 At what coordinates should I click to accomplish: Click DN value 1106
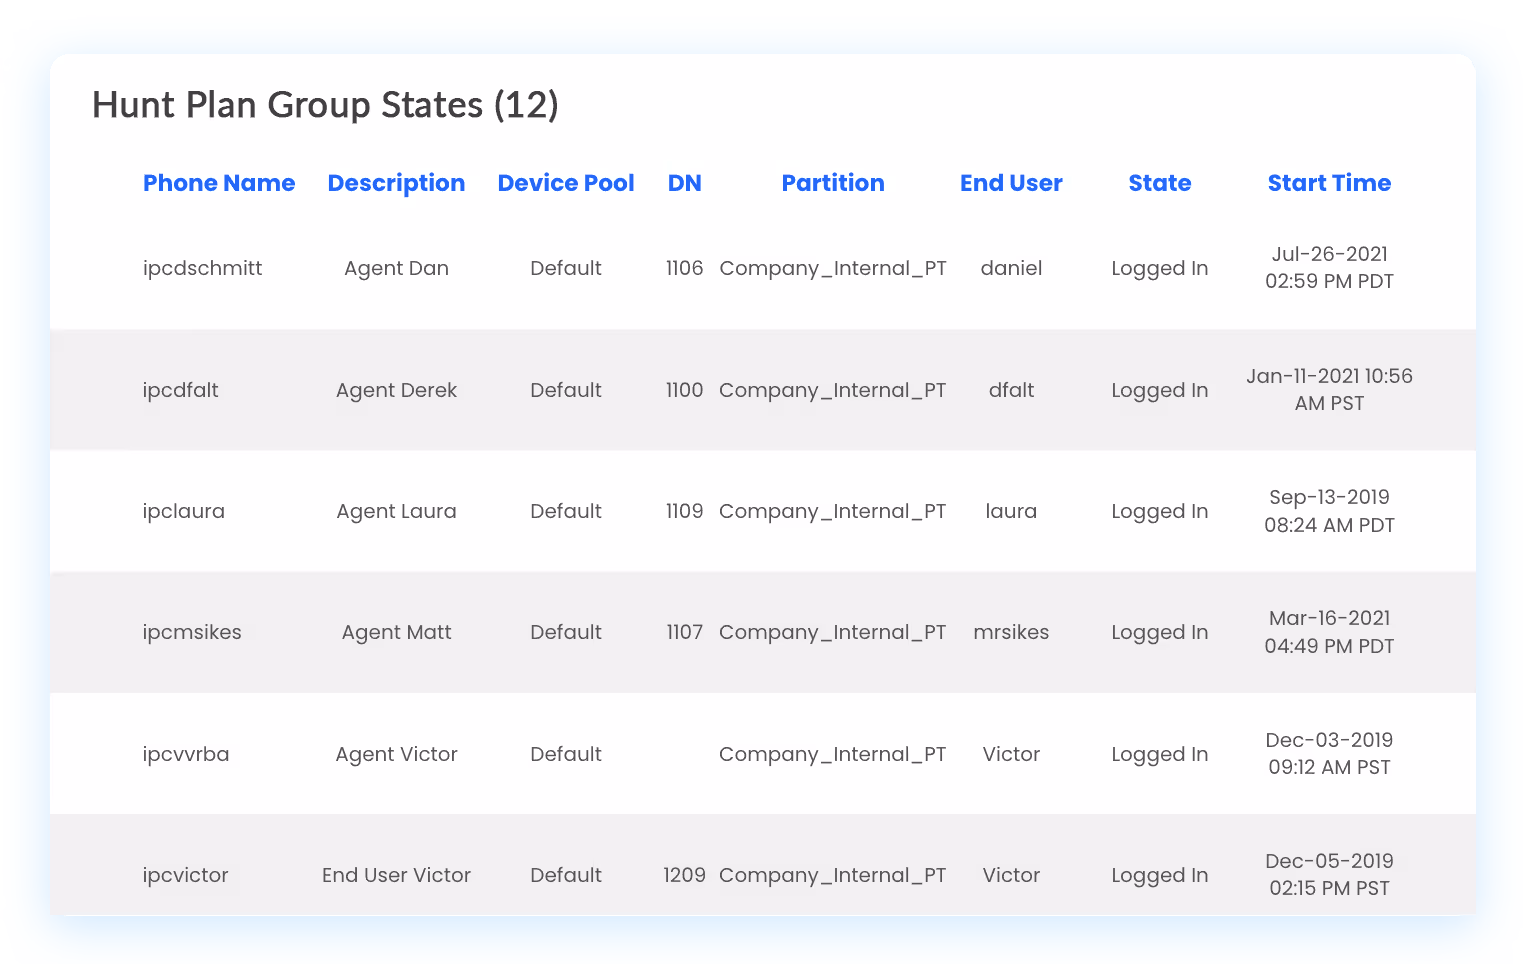(685, 268)
